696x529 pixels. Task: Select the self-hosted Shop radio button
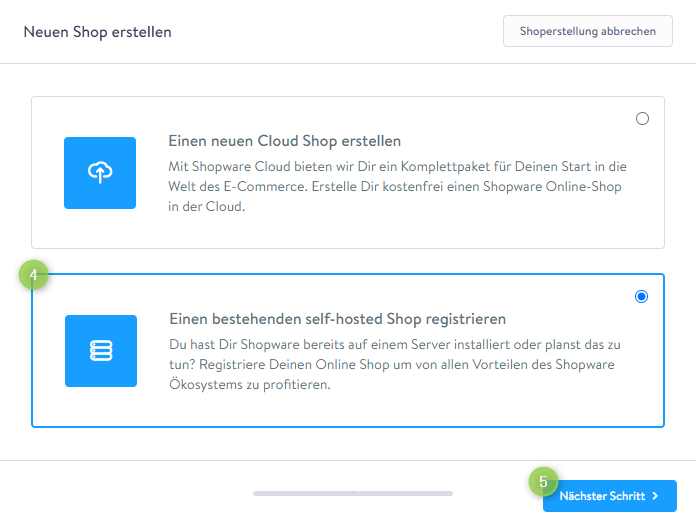click(641, 296)
